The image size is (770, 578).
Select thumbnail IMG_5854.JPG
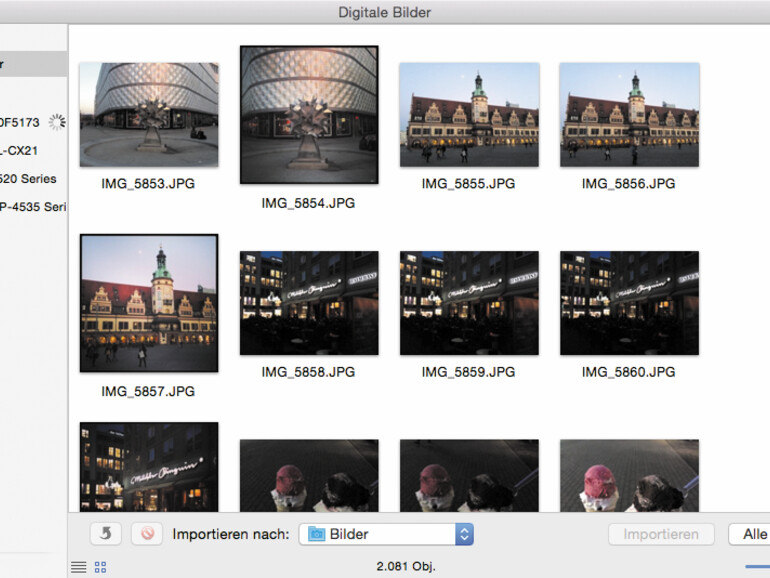(309, 115)
